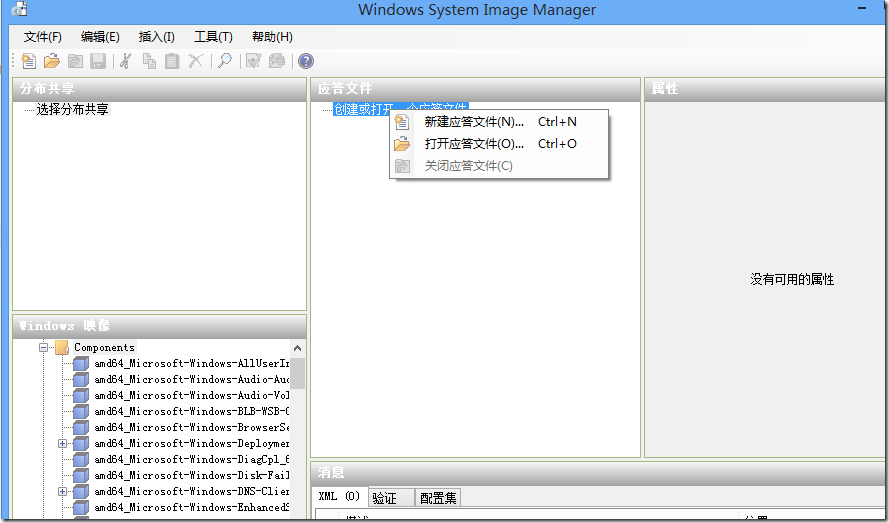889x523 pixels.
Task: Click the cube icon beside amd64_Microsoft-Windows-AllUserIn
Action: coord(81,363)
